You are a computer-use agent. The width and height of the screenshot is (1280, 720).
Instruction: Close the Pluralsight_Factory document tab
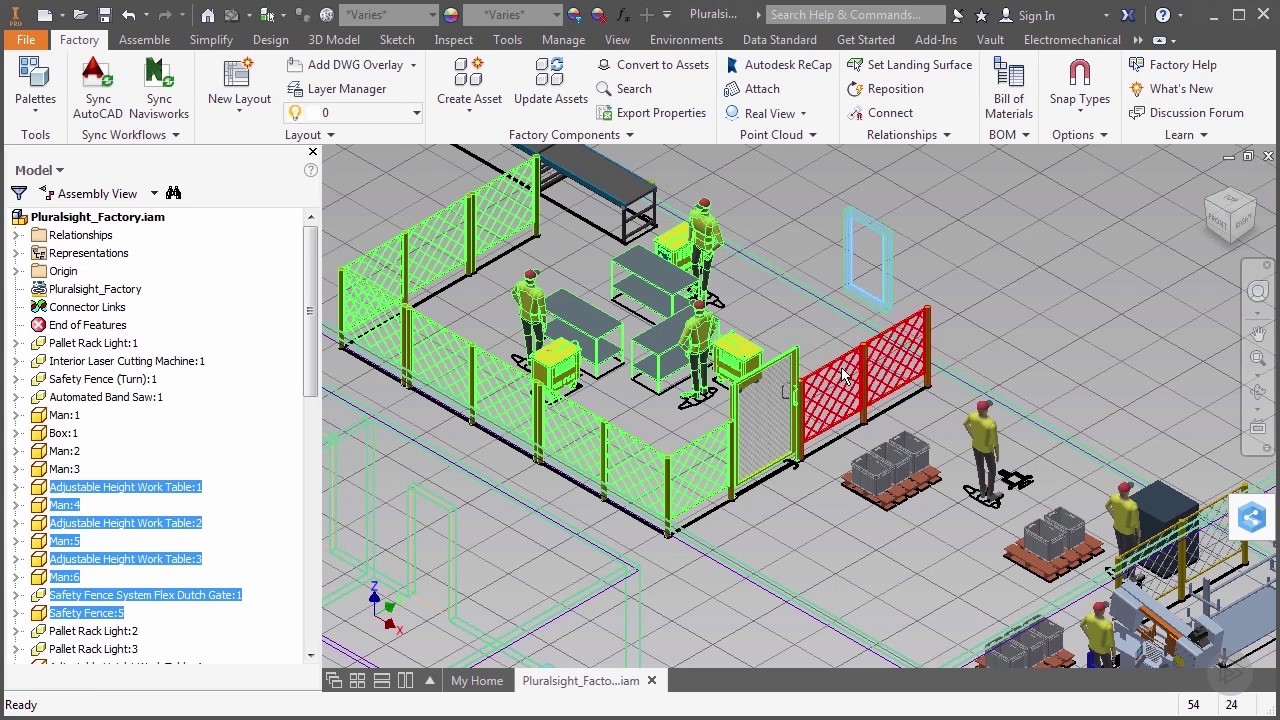[x=651, y=680]
